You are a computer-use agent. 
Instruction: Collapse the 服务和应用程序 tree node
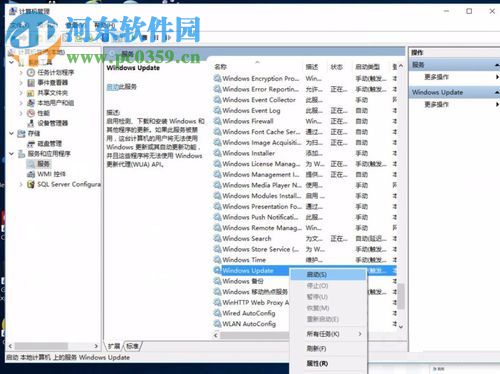click(x=12, y=154)
